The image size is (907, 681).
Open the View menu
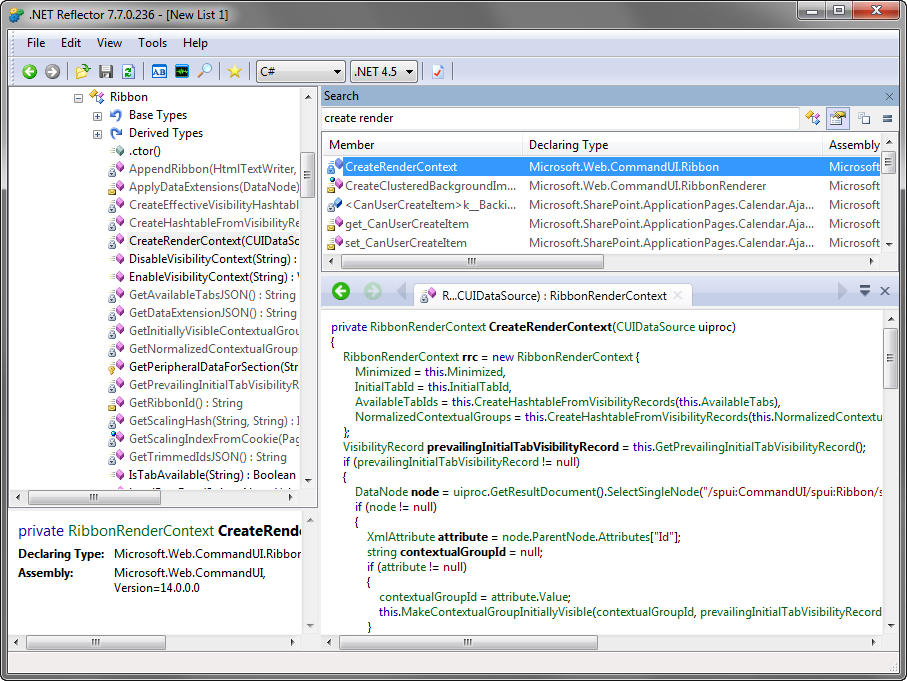click(x=109, y=43)
